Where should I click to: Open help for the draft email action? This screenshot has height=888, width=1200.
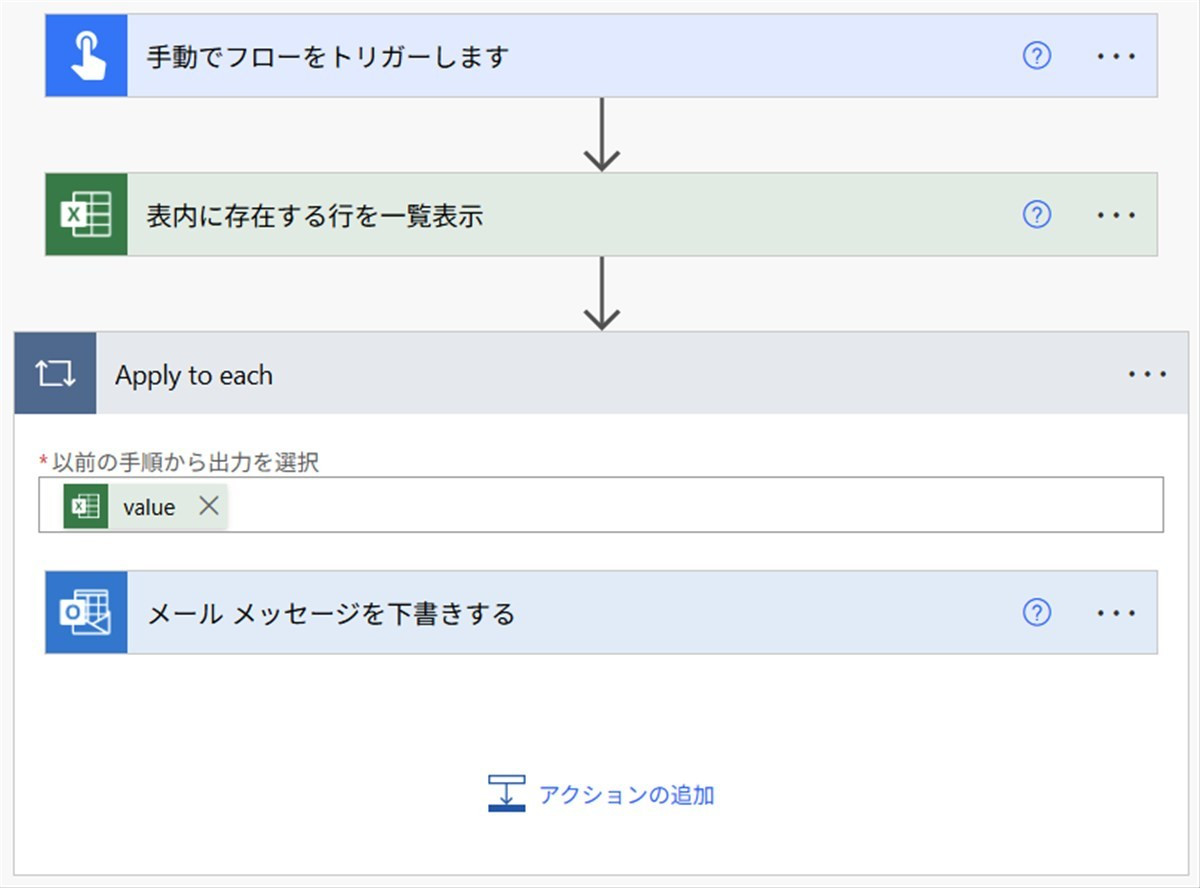tap(1037, 613)
